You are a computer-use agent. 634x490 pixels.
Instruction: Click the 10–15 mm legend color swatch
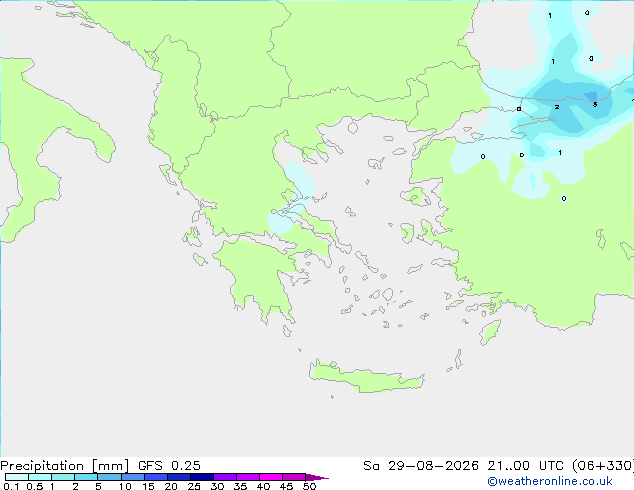(x=133, y=477)
